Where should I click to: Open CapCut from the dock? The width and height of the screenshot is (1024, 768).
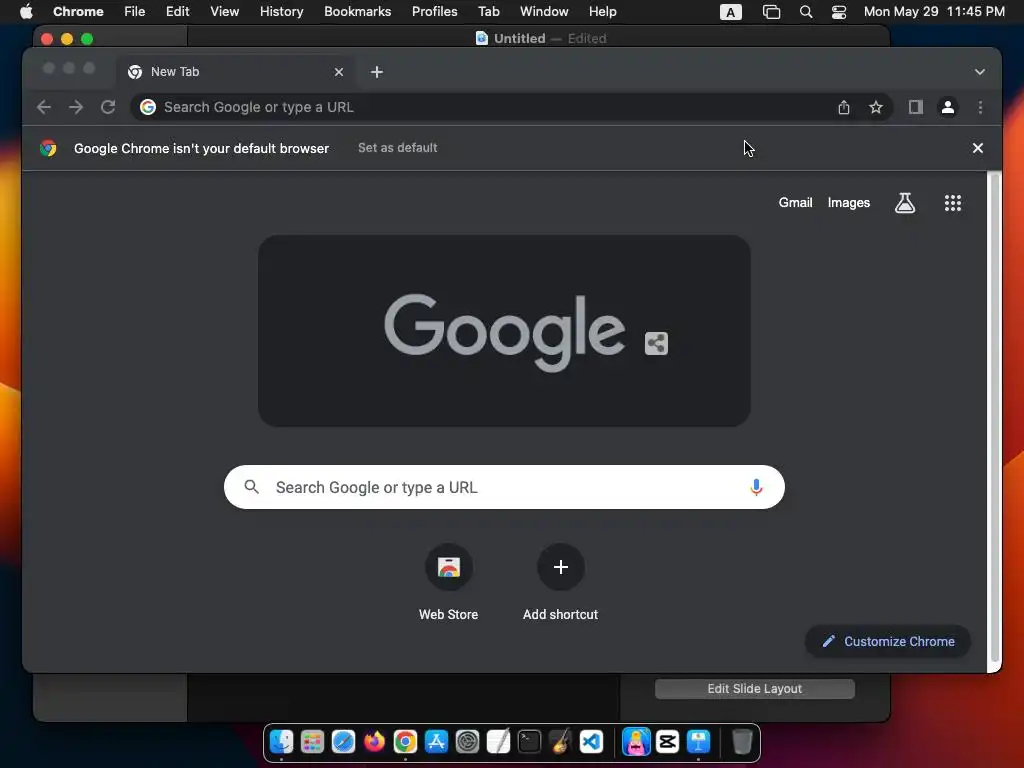(667, 742)
